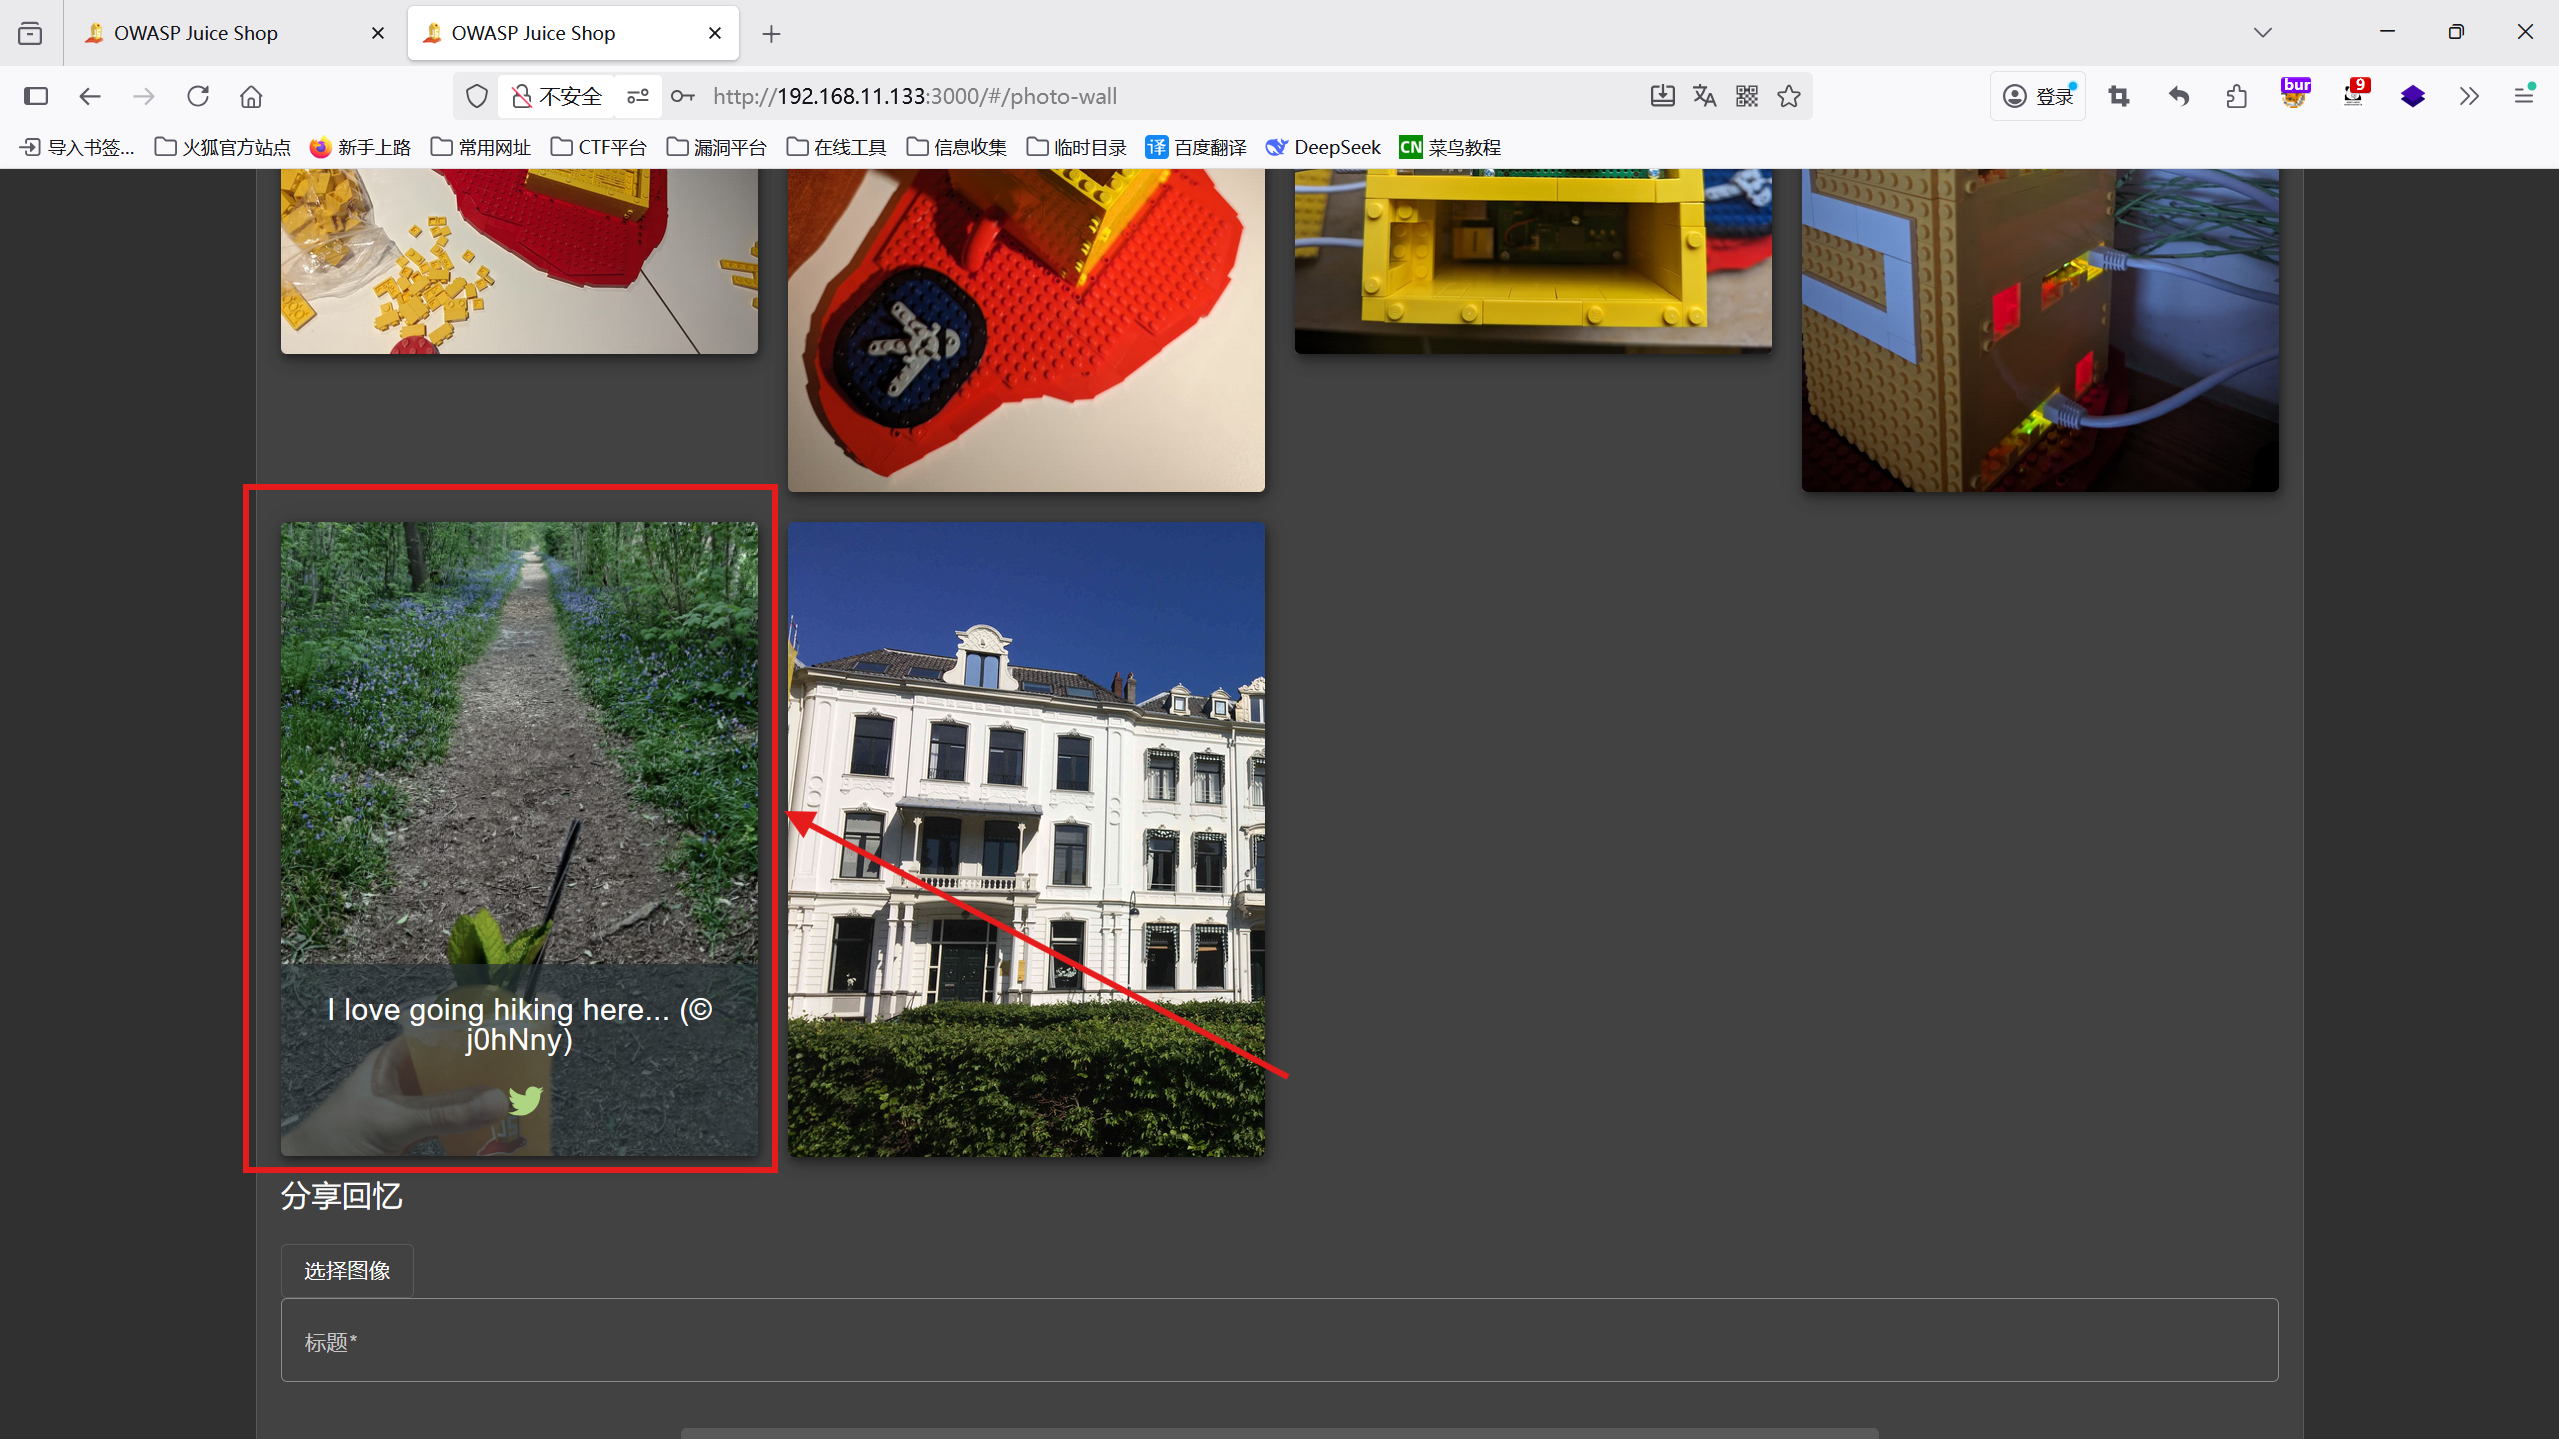Click the 选择图像 button
The width and height of the screenshot is (2559, 1439).
pyautogui.click(x=347, y=1270)
